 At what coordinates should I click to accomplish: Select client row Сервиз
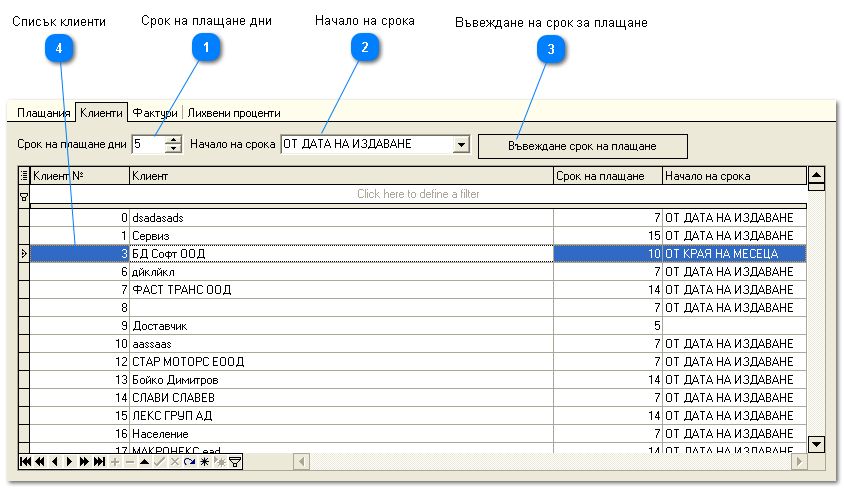(418, 236)
